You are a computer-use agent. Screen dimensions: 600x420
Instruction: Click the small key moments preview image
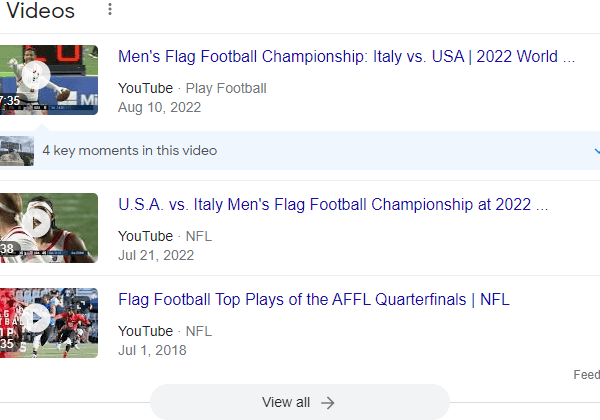click(x=17, y=151)
